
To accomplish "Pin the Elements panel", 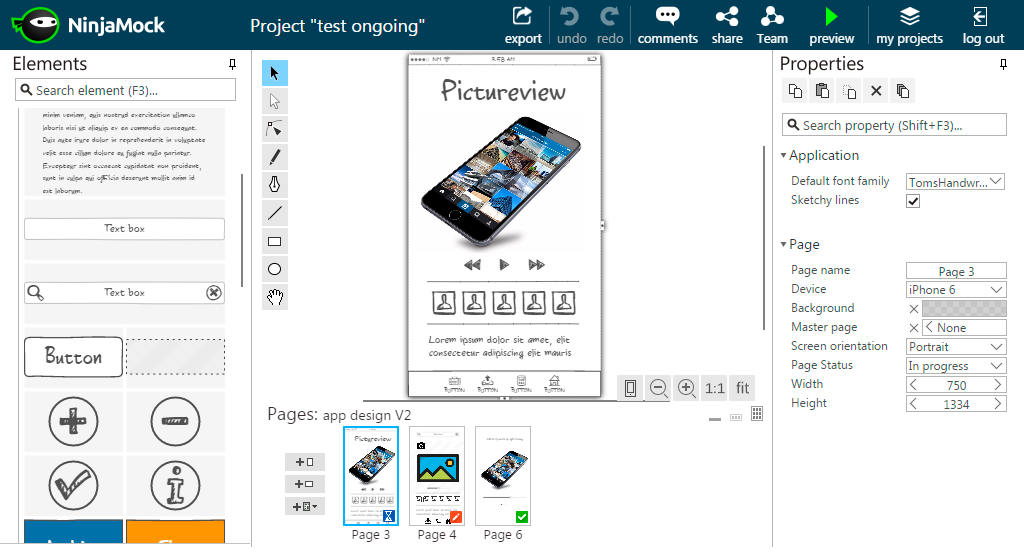I will point(232,64).
